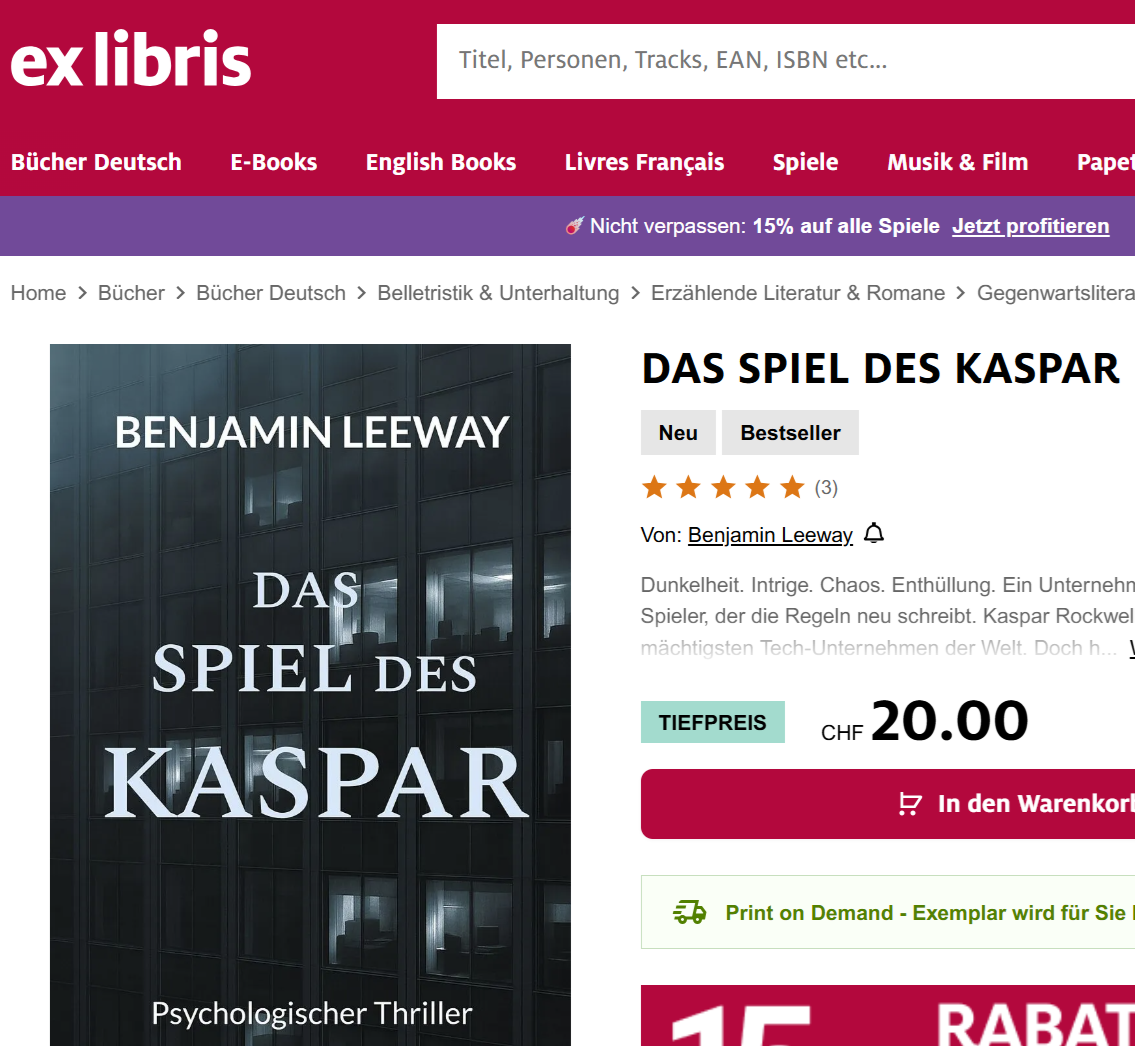This screenshot has height=1046, width=1135.
Task: Open Erzählende Literatur & Romane breadcrumb
Action: click(x=798, y=293)
